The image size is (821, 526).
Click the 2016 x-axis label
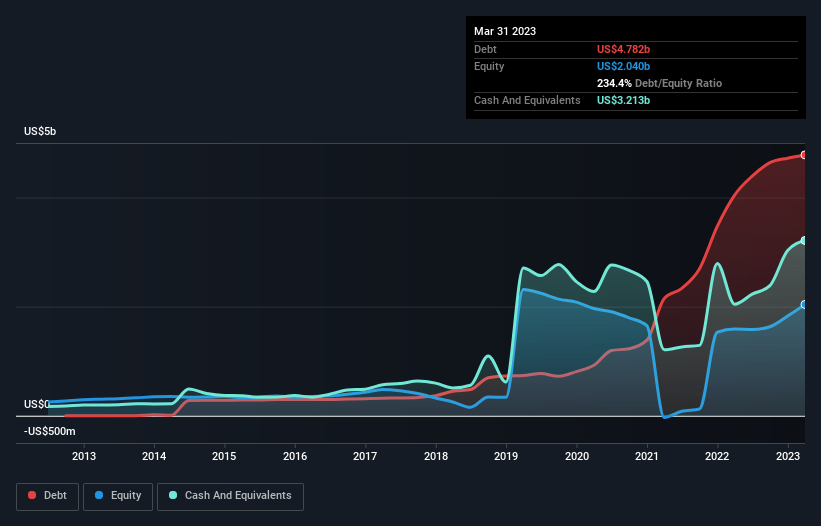295,456
